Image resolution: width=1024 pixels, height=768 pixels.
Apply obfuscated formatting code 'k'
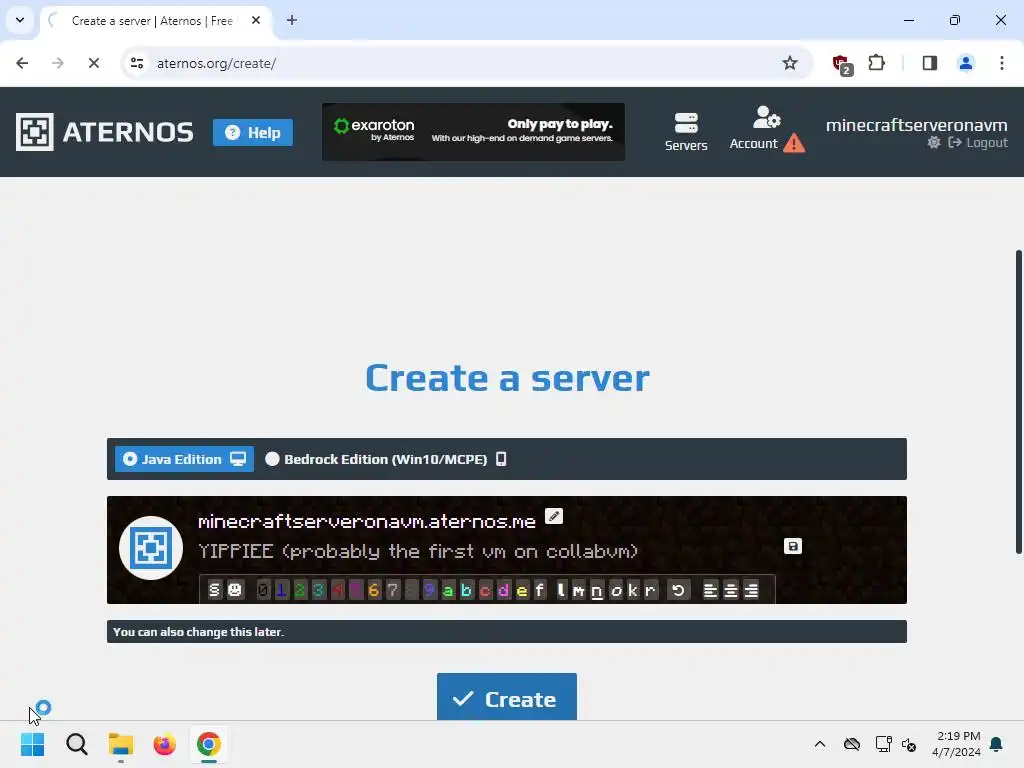pos(633,590)
